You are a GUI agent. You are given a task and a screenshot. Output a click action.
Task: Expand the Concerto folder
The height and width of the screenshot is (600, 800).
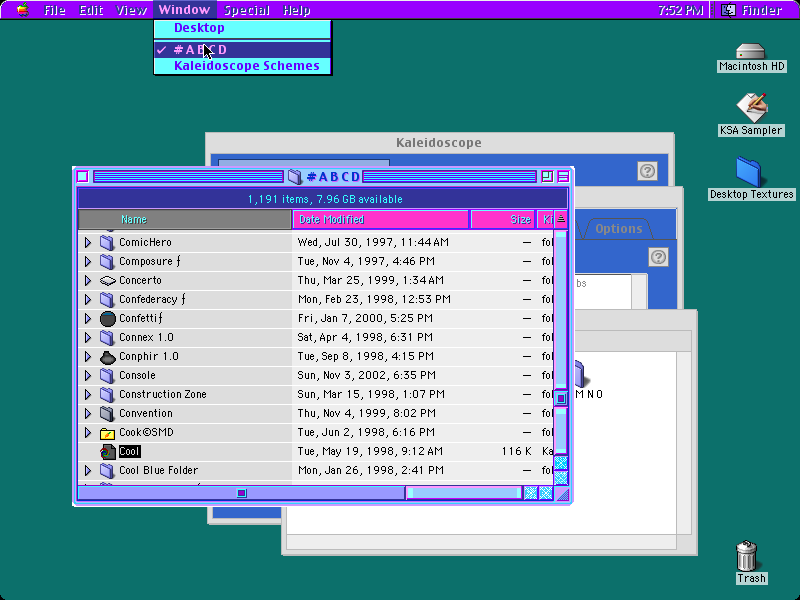pos(88,280)
